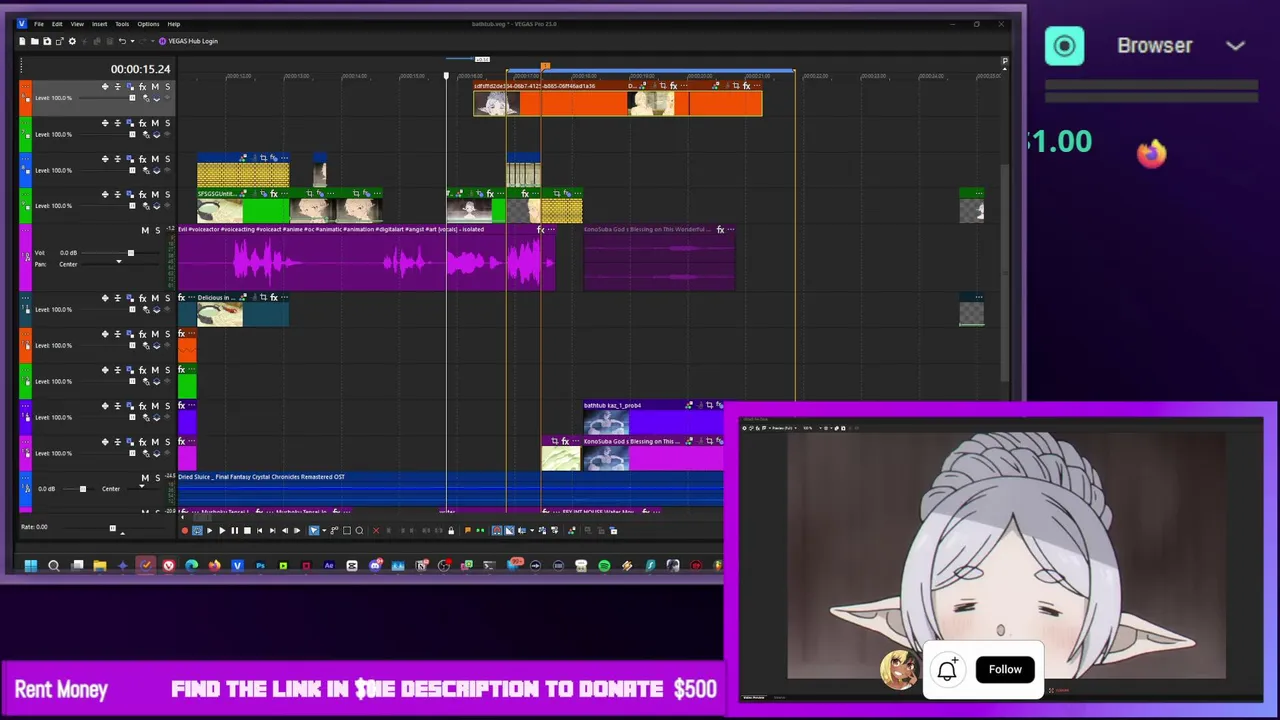
Task: Toggle Loop Playback in the transport bar
Action: coord(197,530)
